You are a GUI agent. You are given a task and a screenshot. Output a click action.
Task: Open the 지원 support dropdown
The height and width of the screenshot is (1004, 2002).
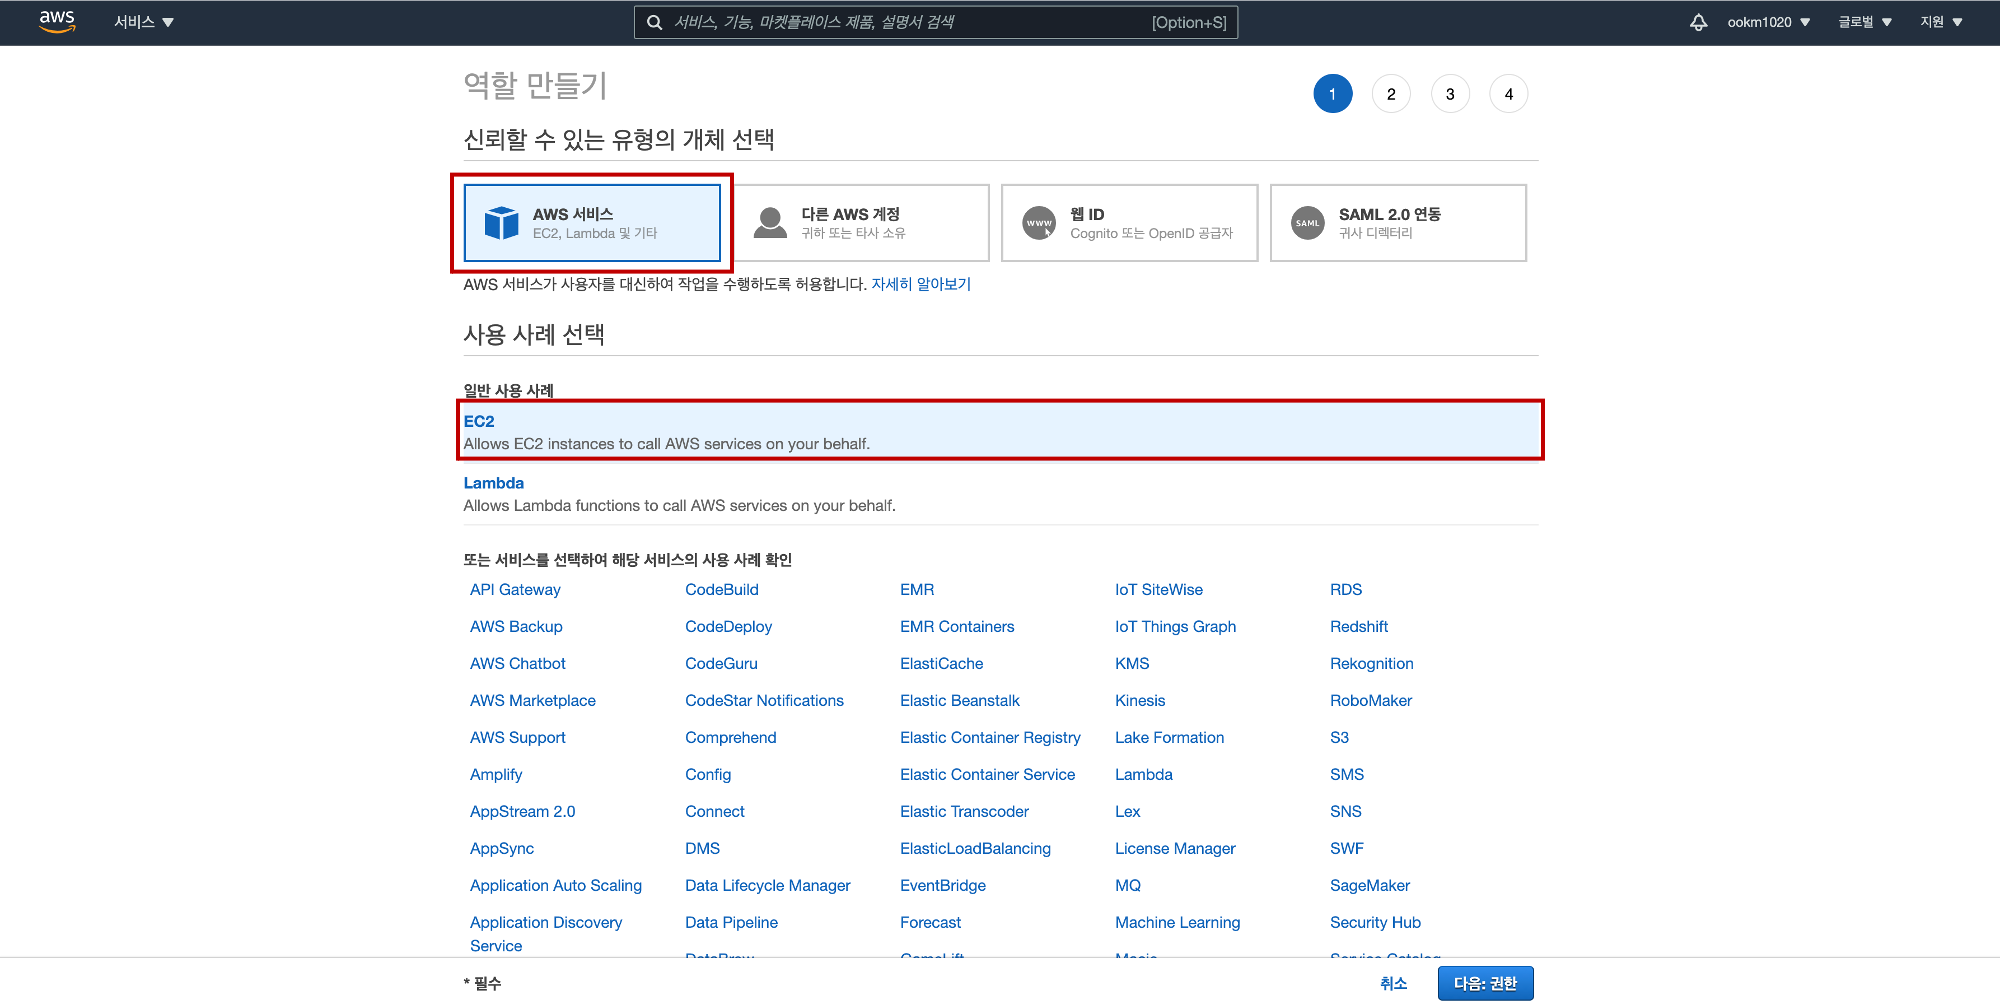point(1941,22)
